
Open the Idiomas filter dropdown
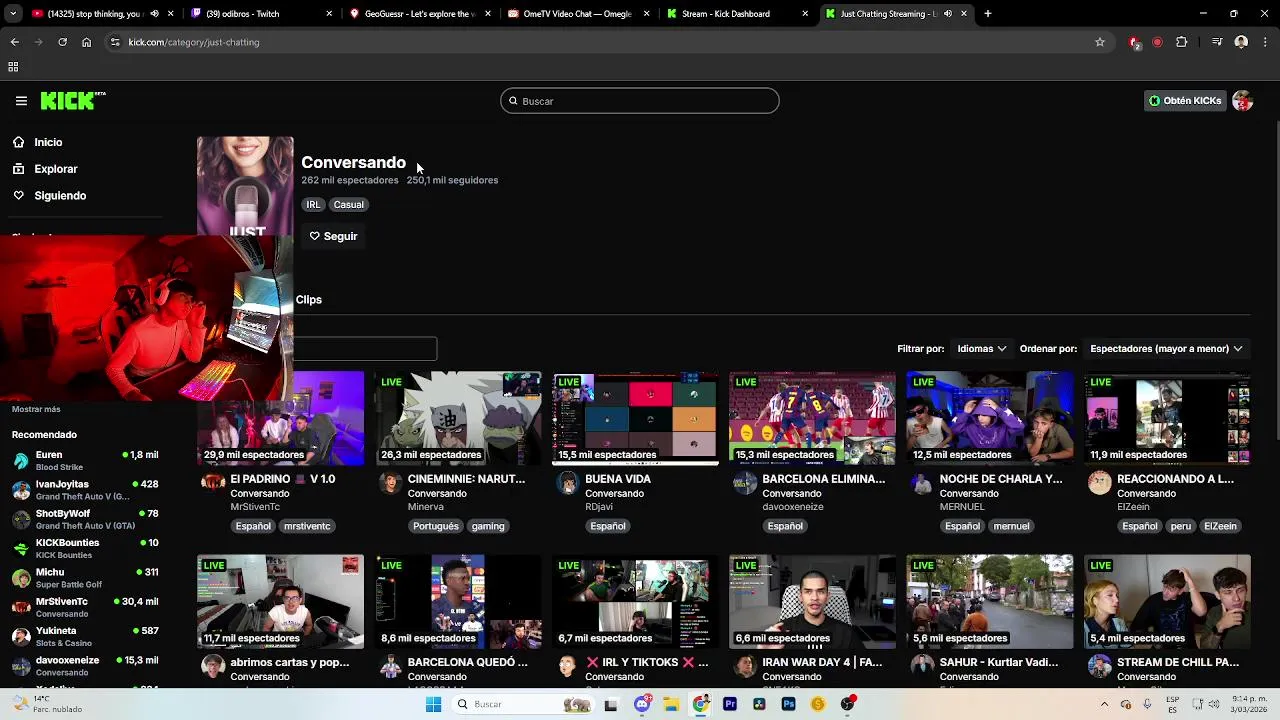coord(981,349)
